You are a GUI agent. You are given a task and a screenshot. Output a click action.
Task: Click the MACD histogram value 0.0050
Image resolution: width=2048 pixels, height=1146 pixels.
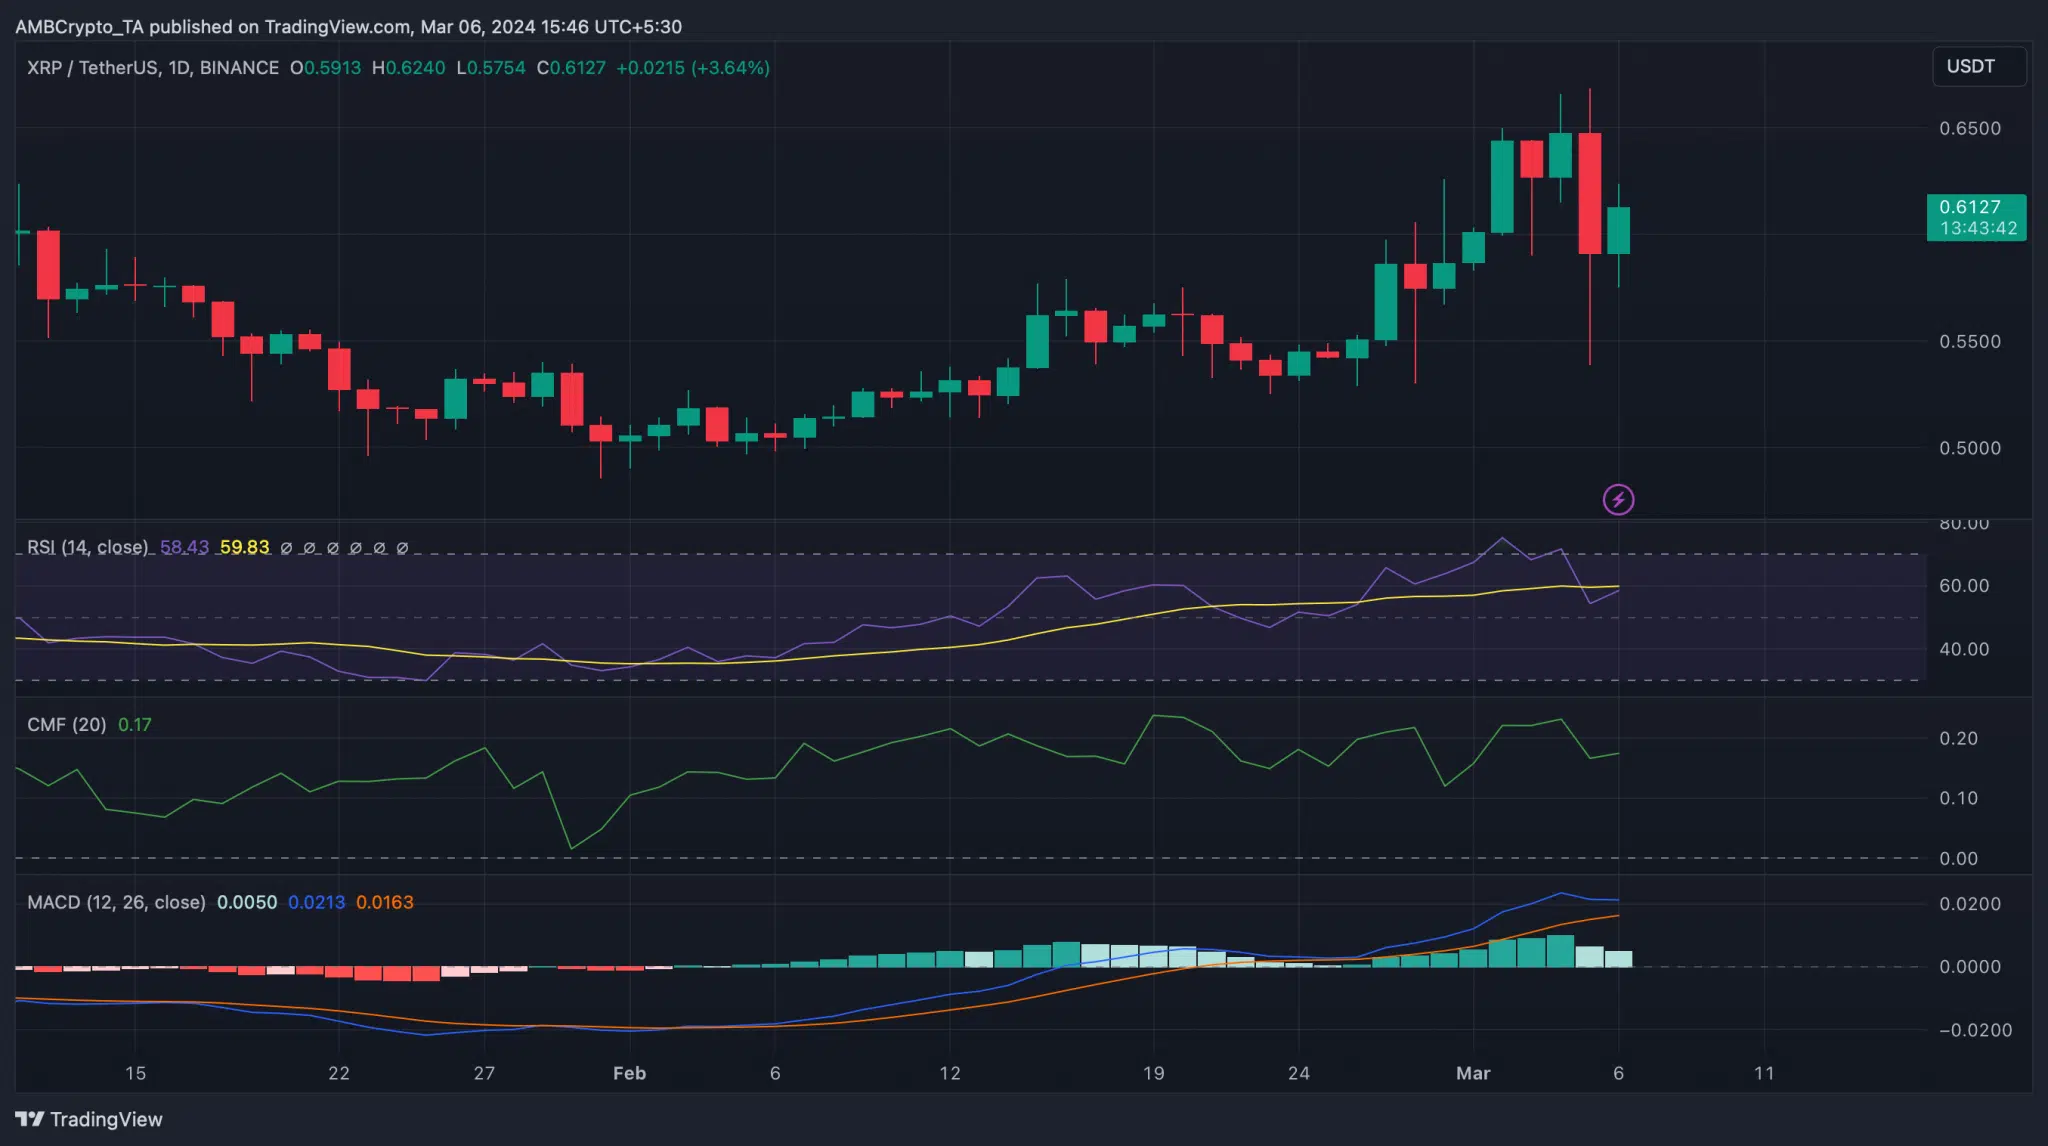tap(247, 902)
